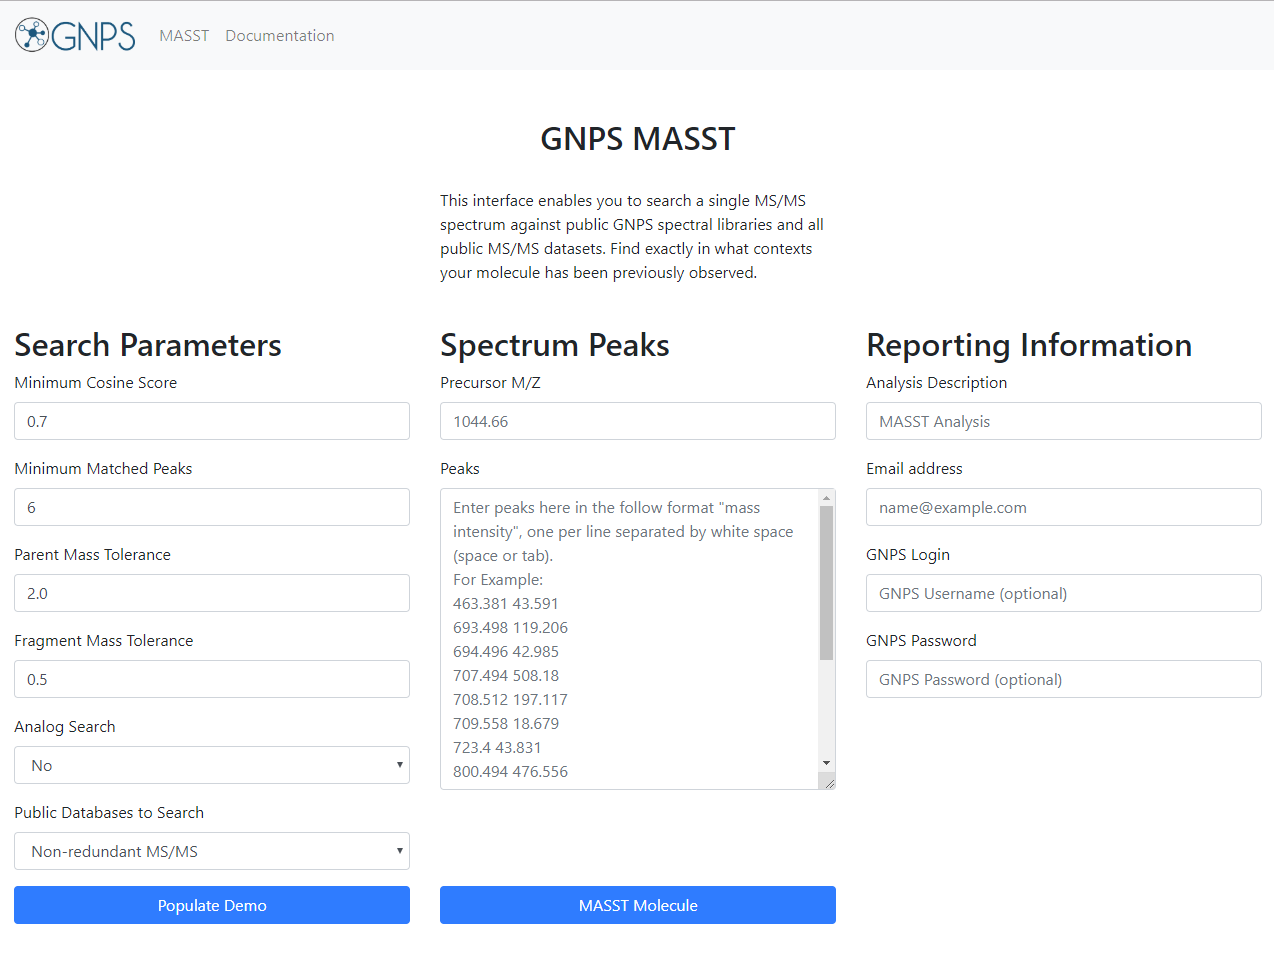This screenshot has height=977, width=1274.
Task: Open the Documentation link in navbar
Action: coord(280,36)
